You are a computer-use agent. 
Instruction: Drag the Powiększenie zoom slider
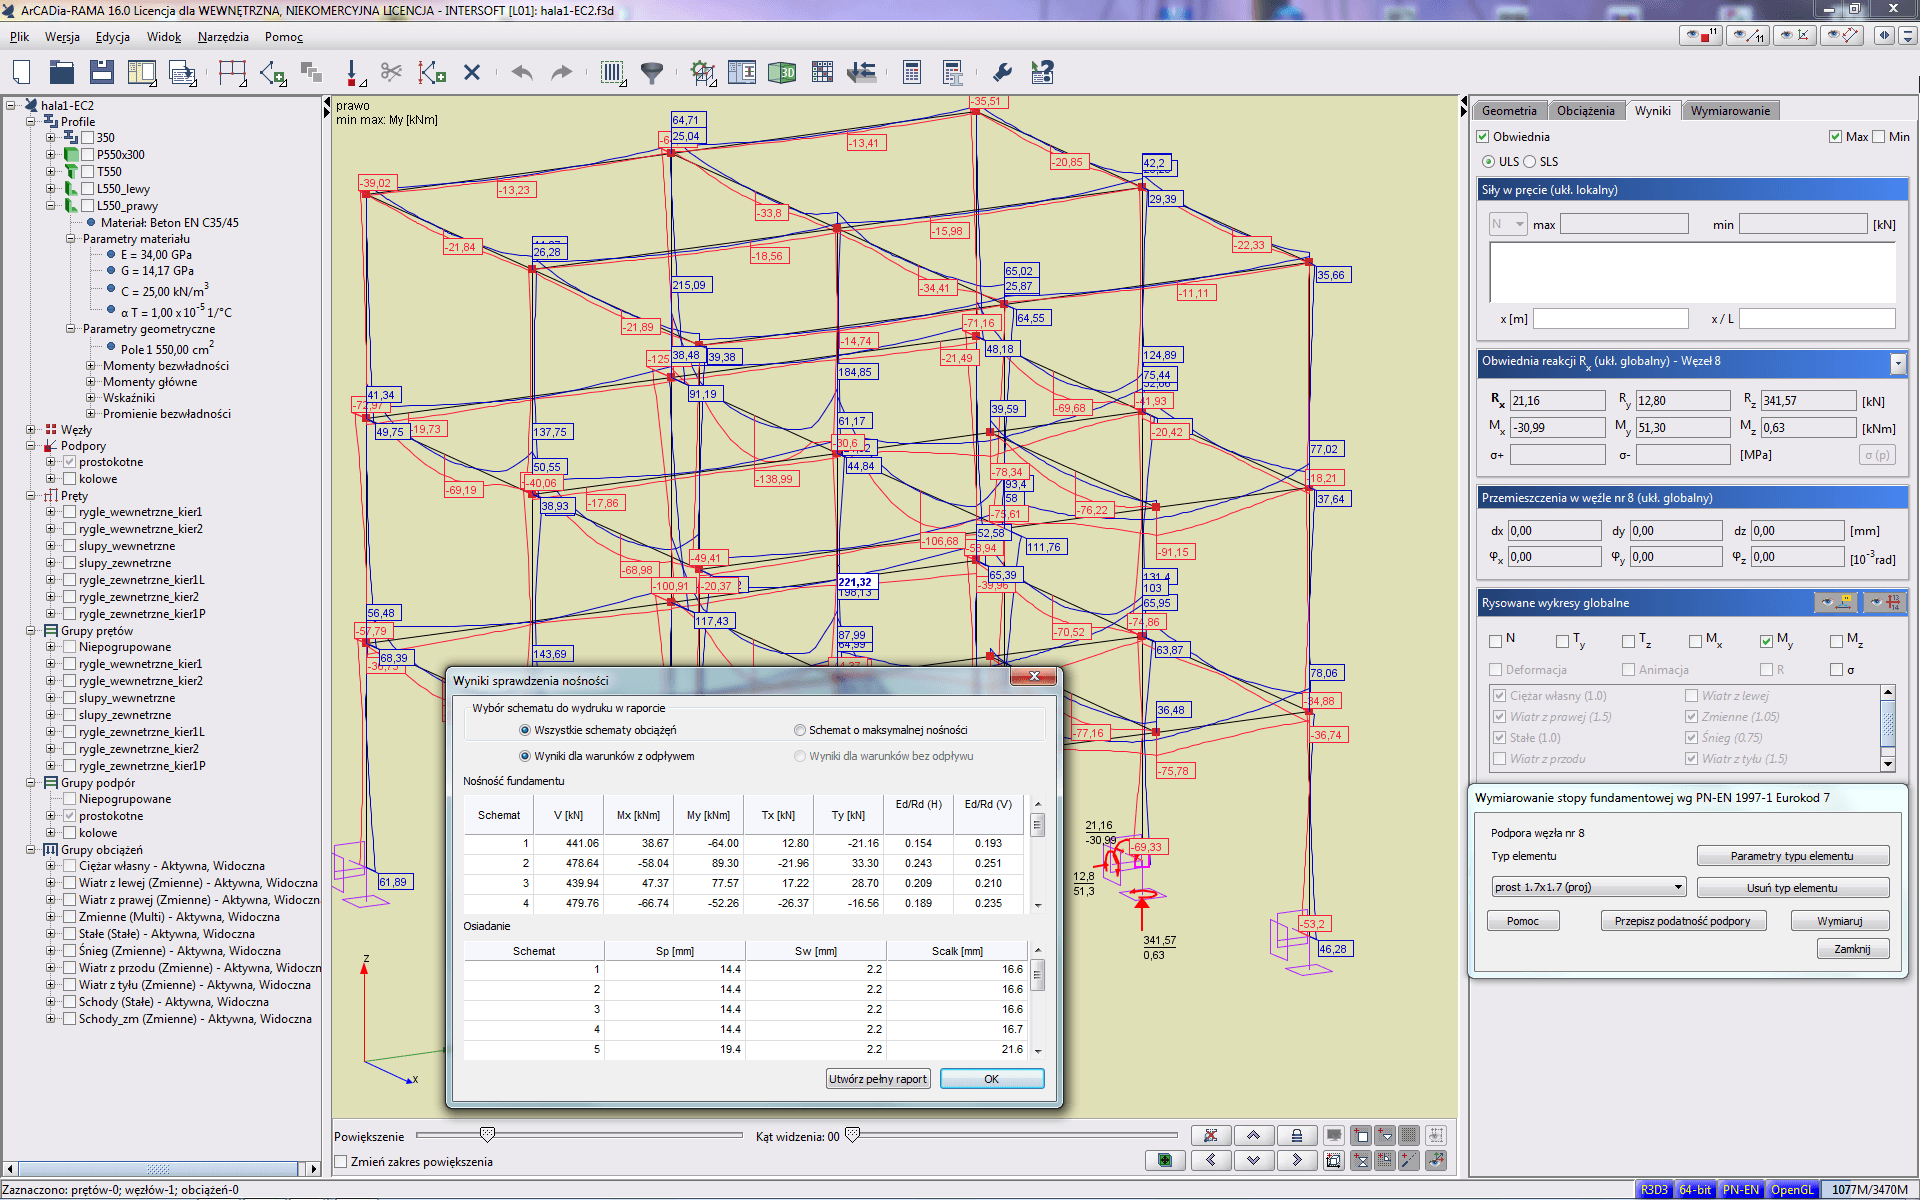pos(491,1135)
